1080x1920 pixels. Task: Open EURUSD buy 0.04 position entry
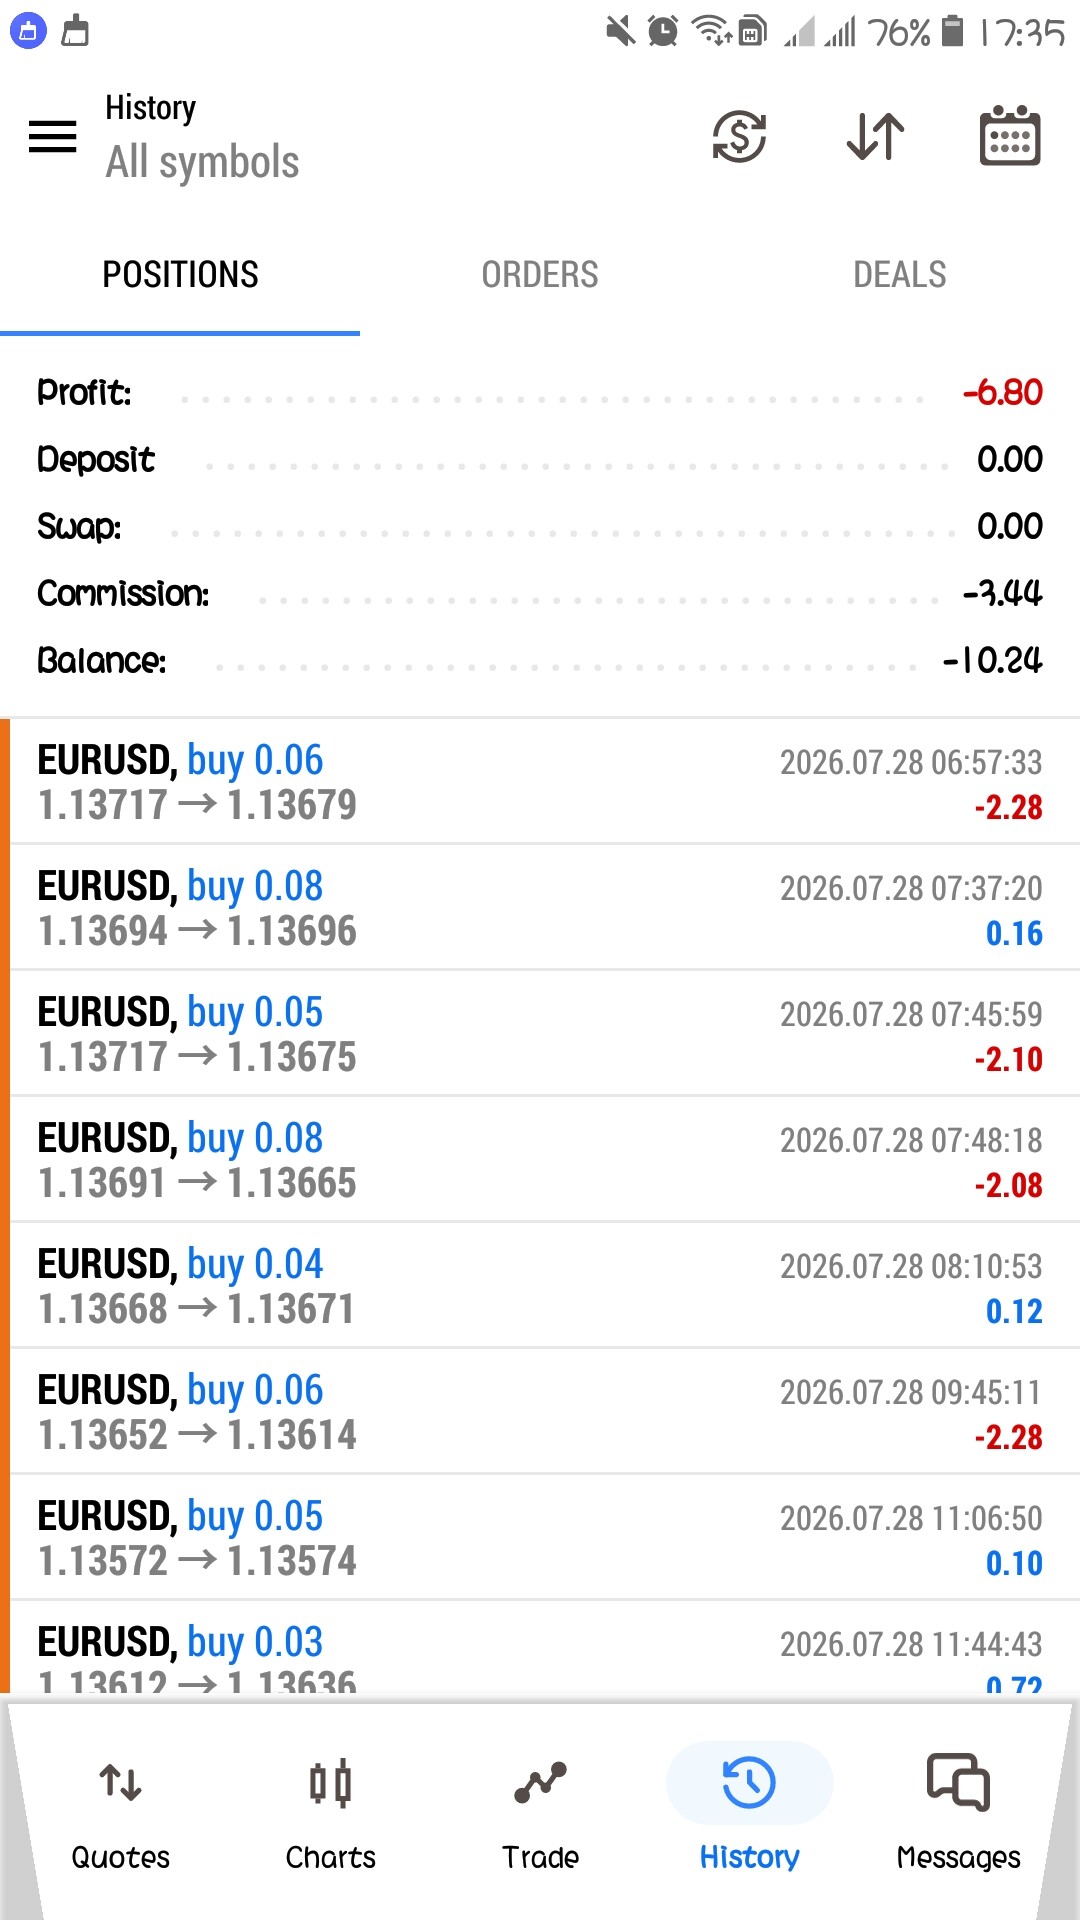[540, 1285]
